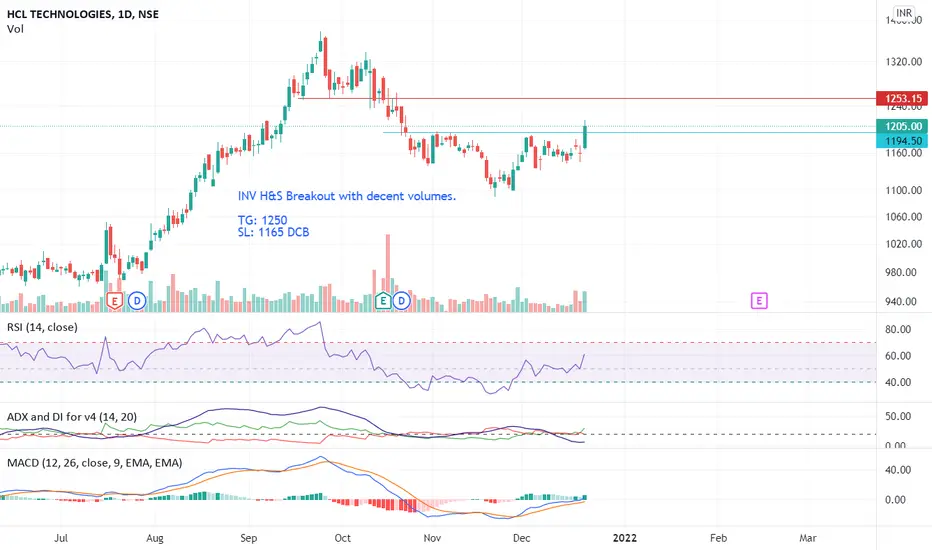Click the 1100.00 price axis label
932x550 pixels.
(903, 190)
